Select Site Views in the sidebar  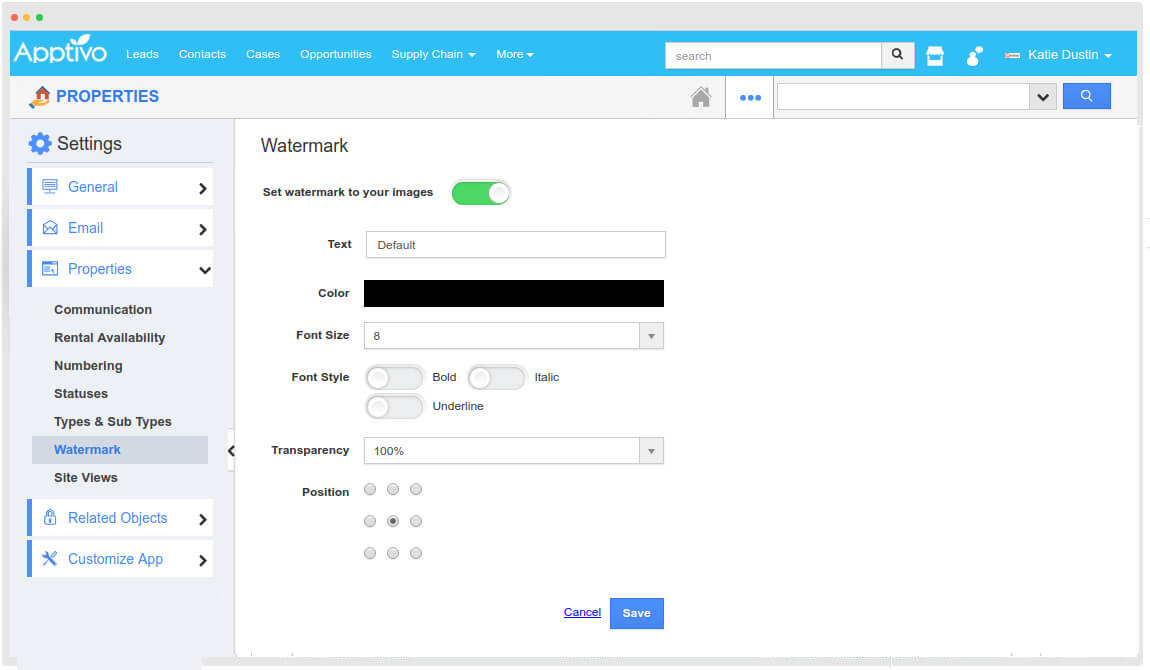coord(86,478)
